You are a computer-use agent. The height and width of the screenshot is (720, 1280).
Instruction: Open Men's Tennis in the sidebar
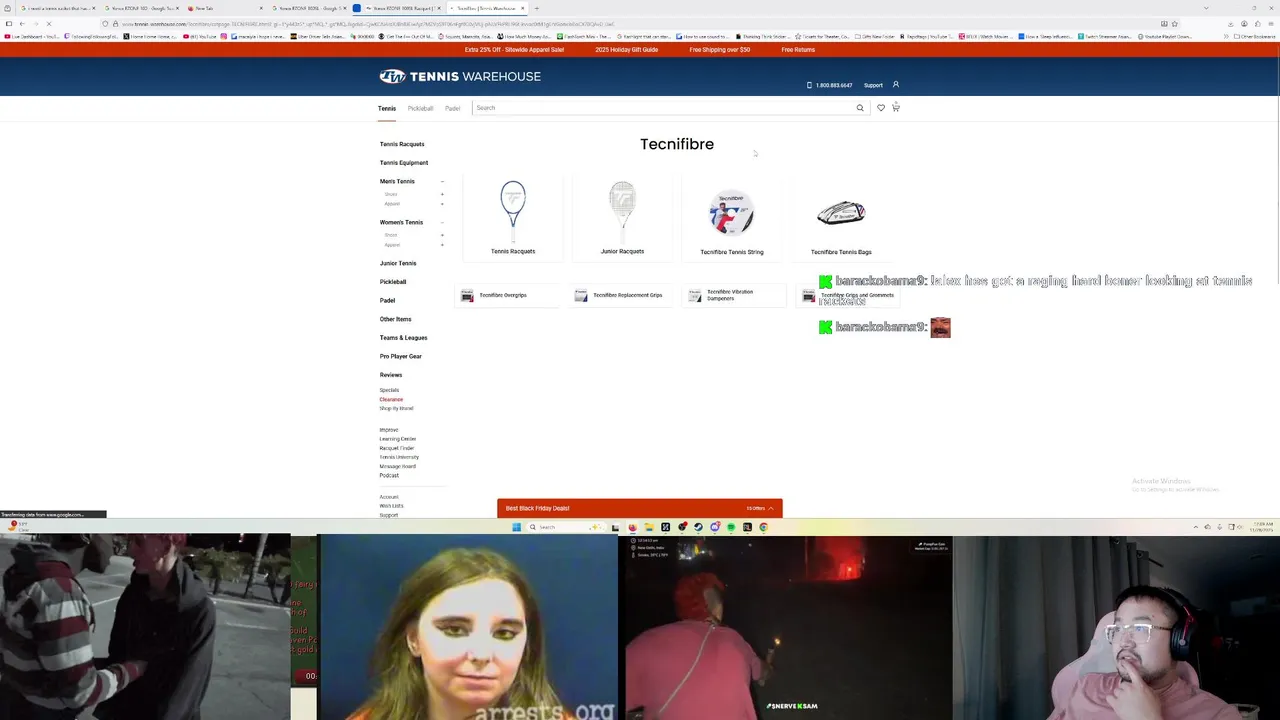tap(397, 182)
